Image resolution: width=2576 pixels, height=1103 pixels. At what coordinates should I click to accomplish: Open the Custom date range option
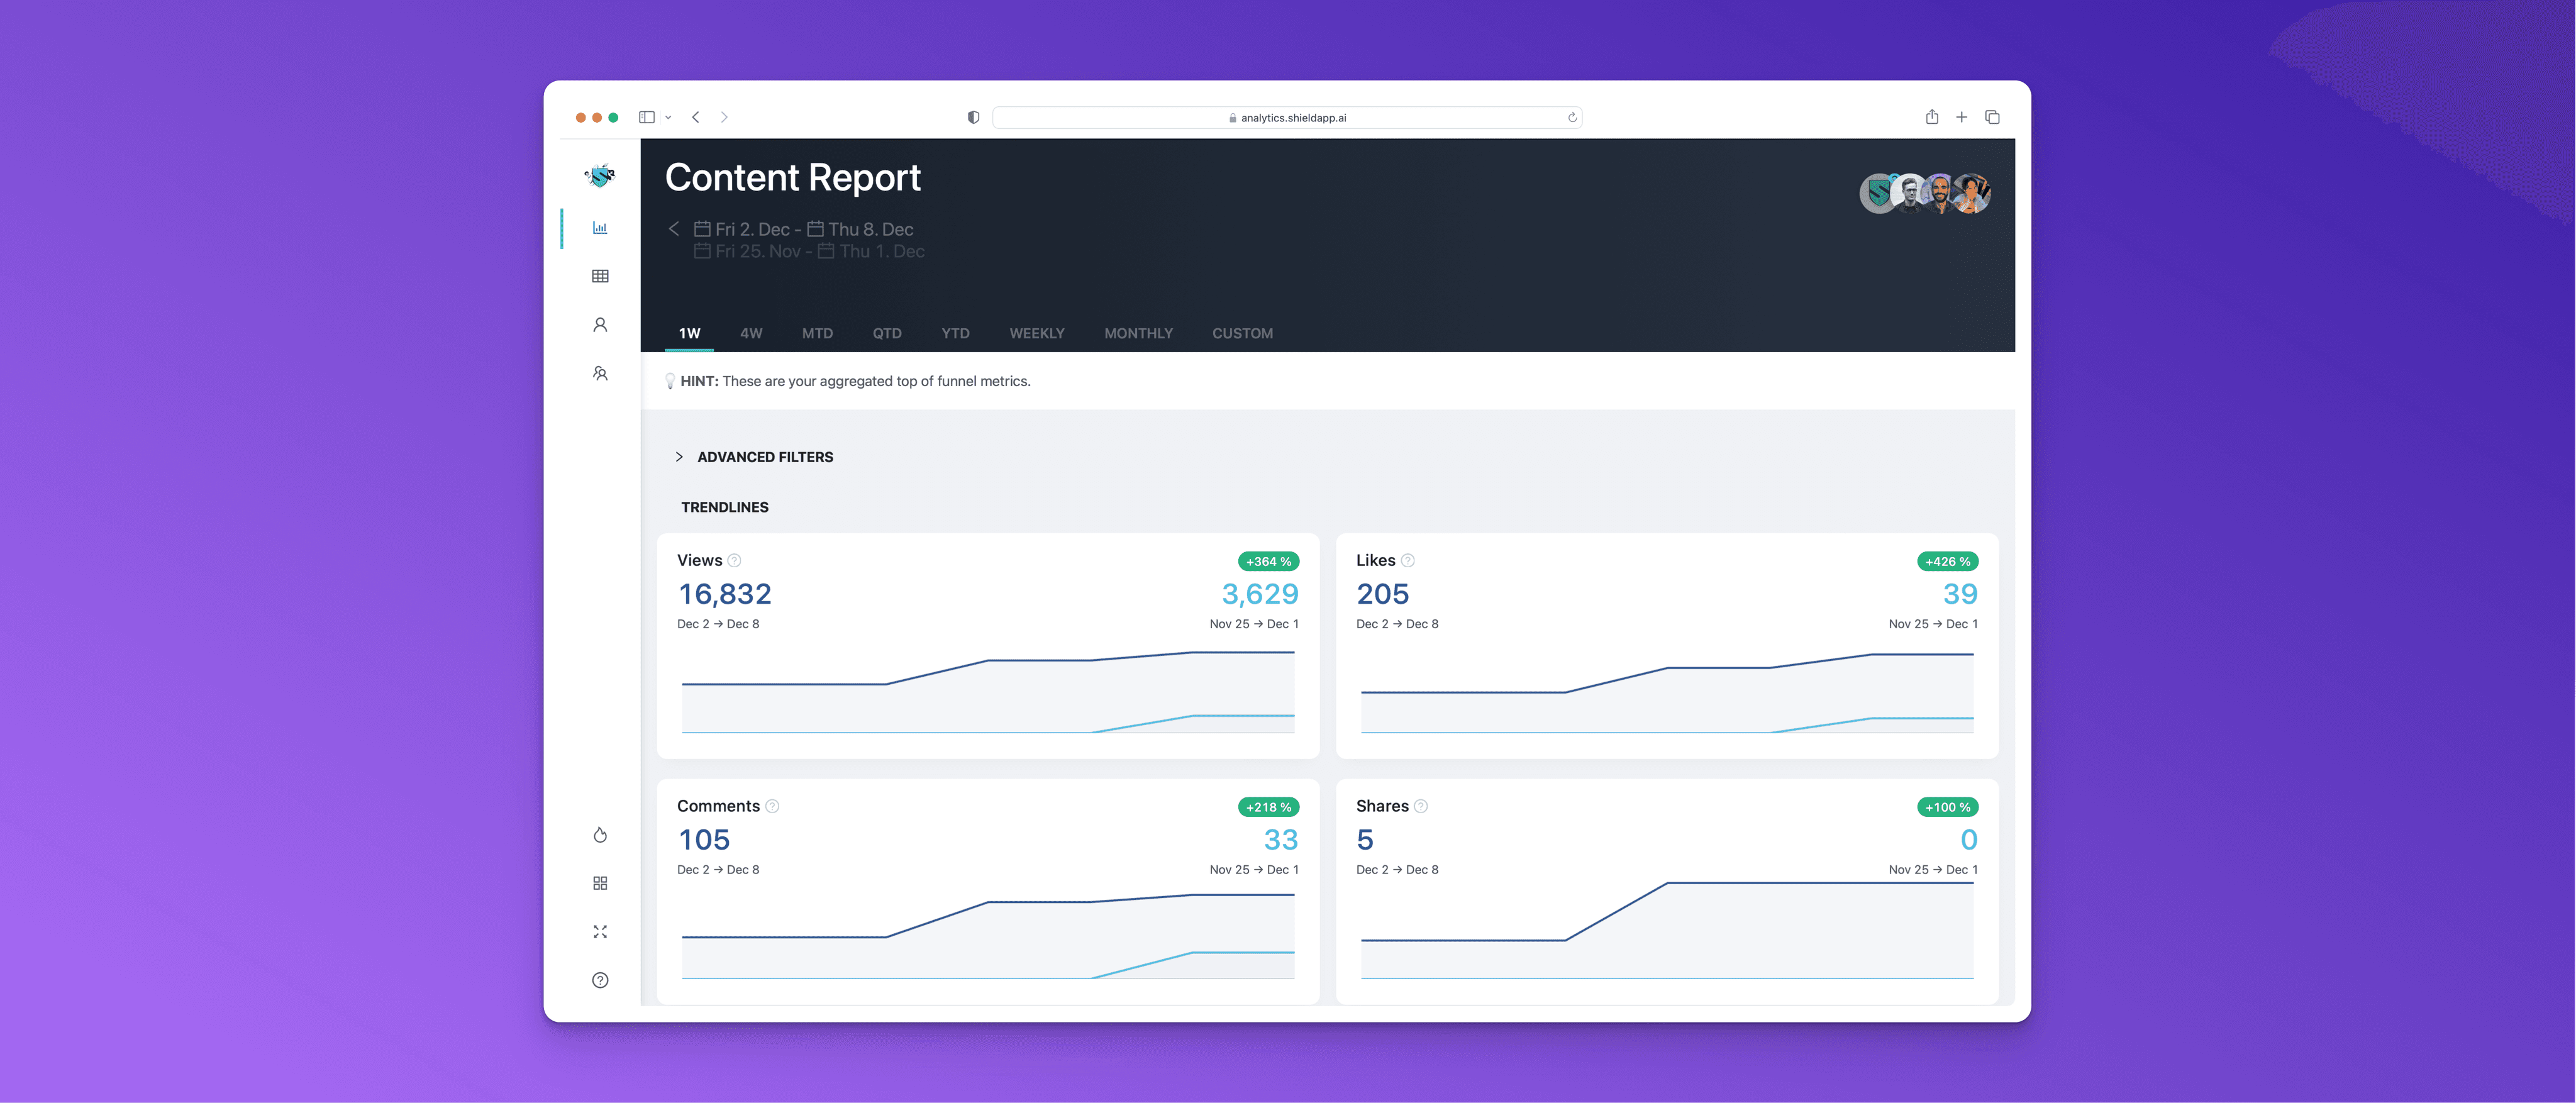pyautogui.click(x=1242, y=333)
